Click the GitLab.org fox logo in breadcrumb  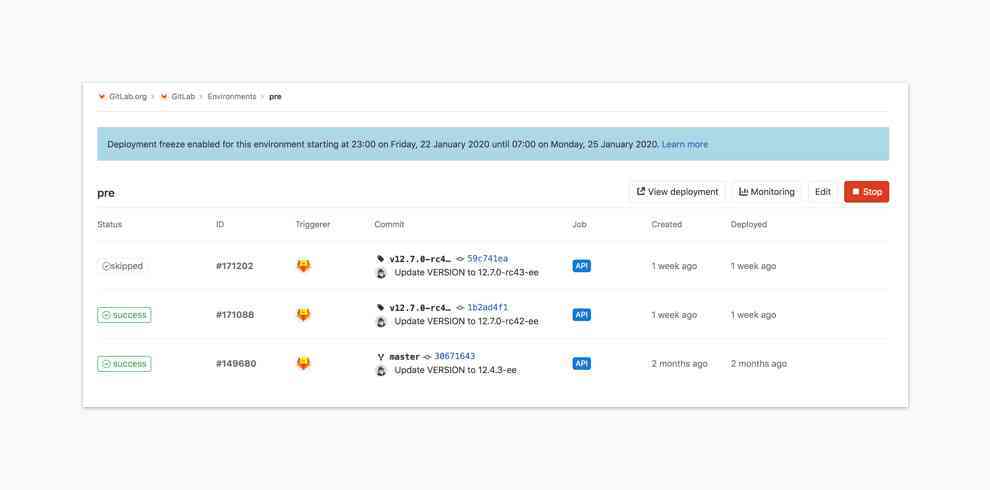click(102, 97)
